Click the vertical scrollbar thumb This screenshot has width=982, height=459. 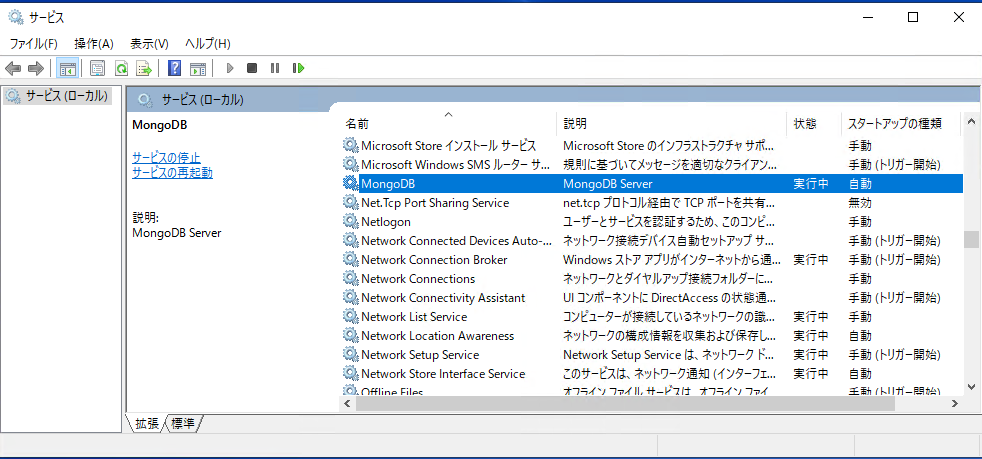point(971,239)
